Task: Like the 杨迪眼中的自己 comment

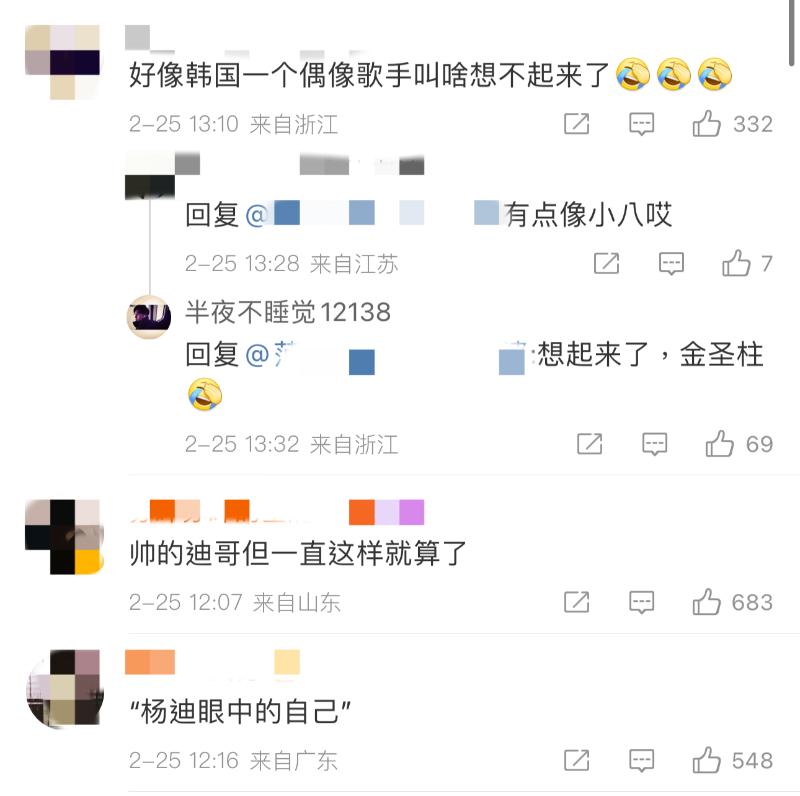Action: (707, 760)
